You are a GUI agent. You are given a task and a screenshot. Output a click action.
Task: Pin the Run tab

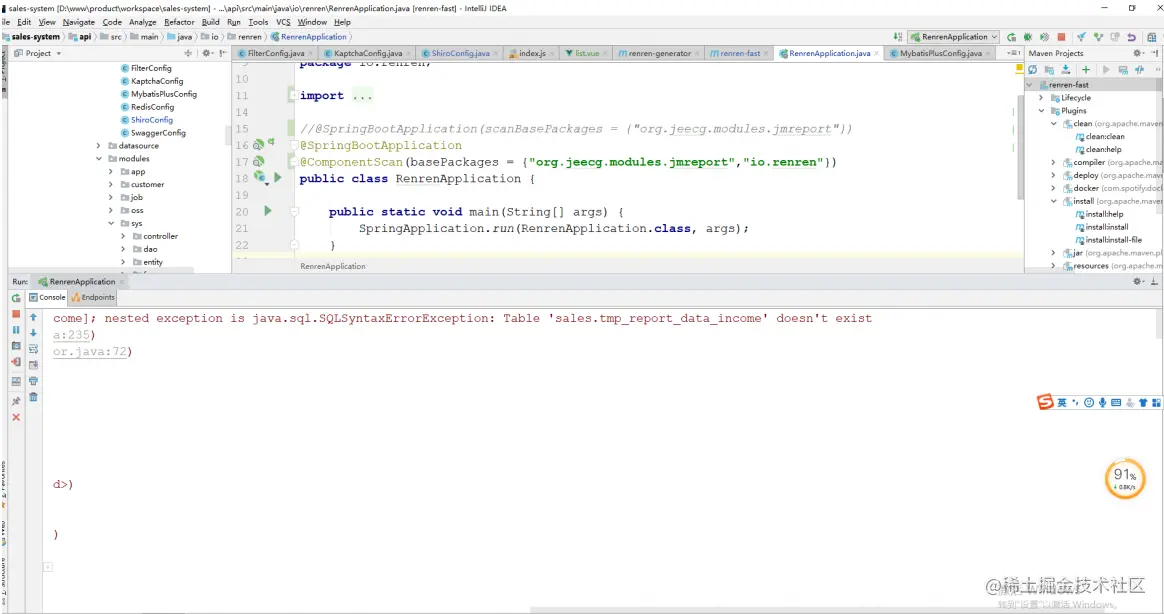(16, 401)
